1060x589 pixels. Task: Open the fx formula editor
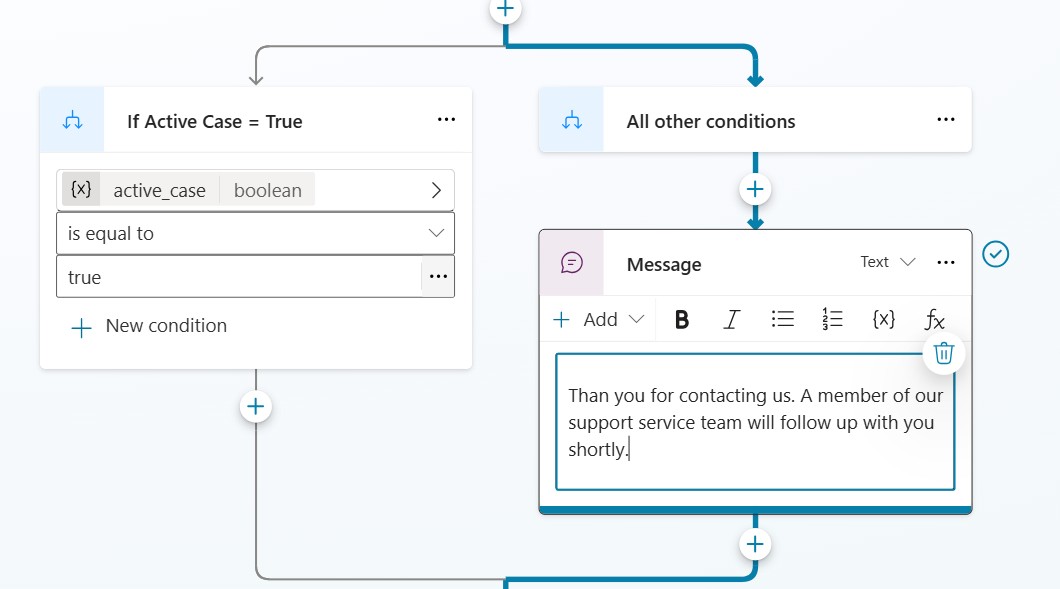click(x=934, y=320)
